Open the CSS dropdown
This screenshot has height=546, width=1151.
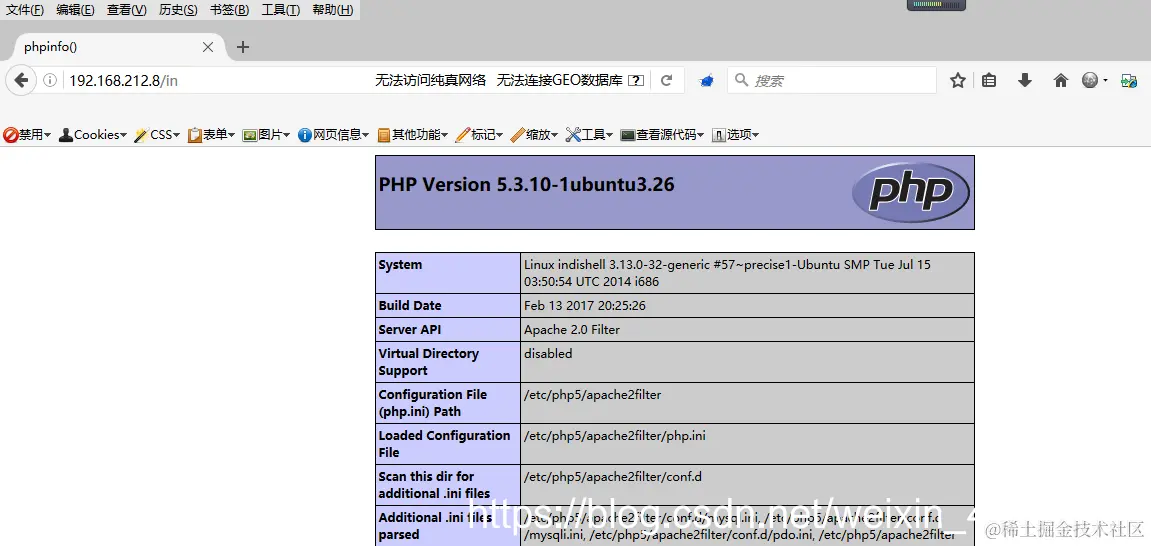coord(157,135)
